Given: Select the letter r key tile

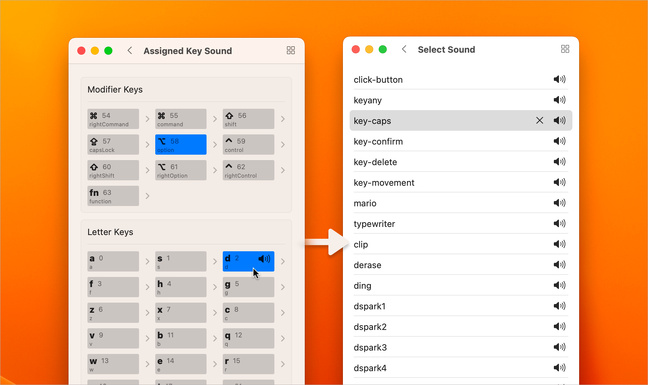Looking at the screenshot, I should click(x=248, y=364).
